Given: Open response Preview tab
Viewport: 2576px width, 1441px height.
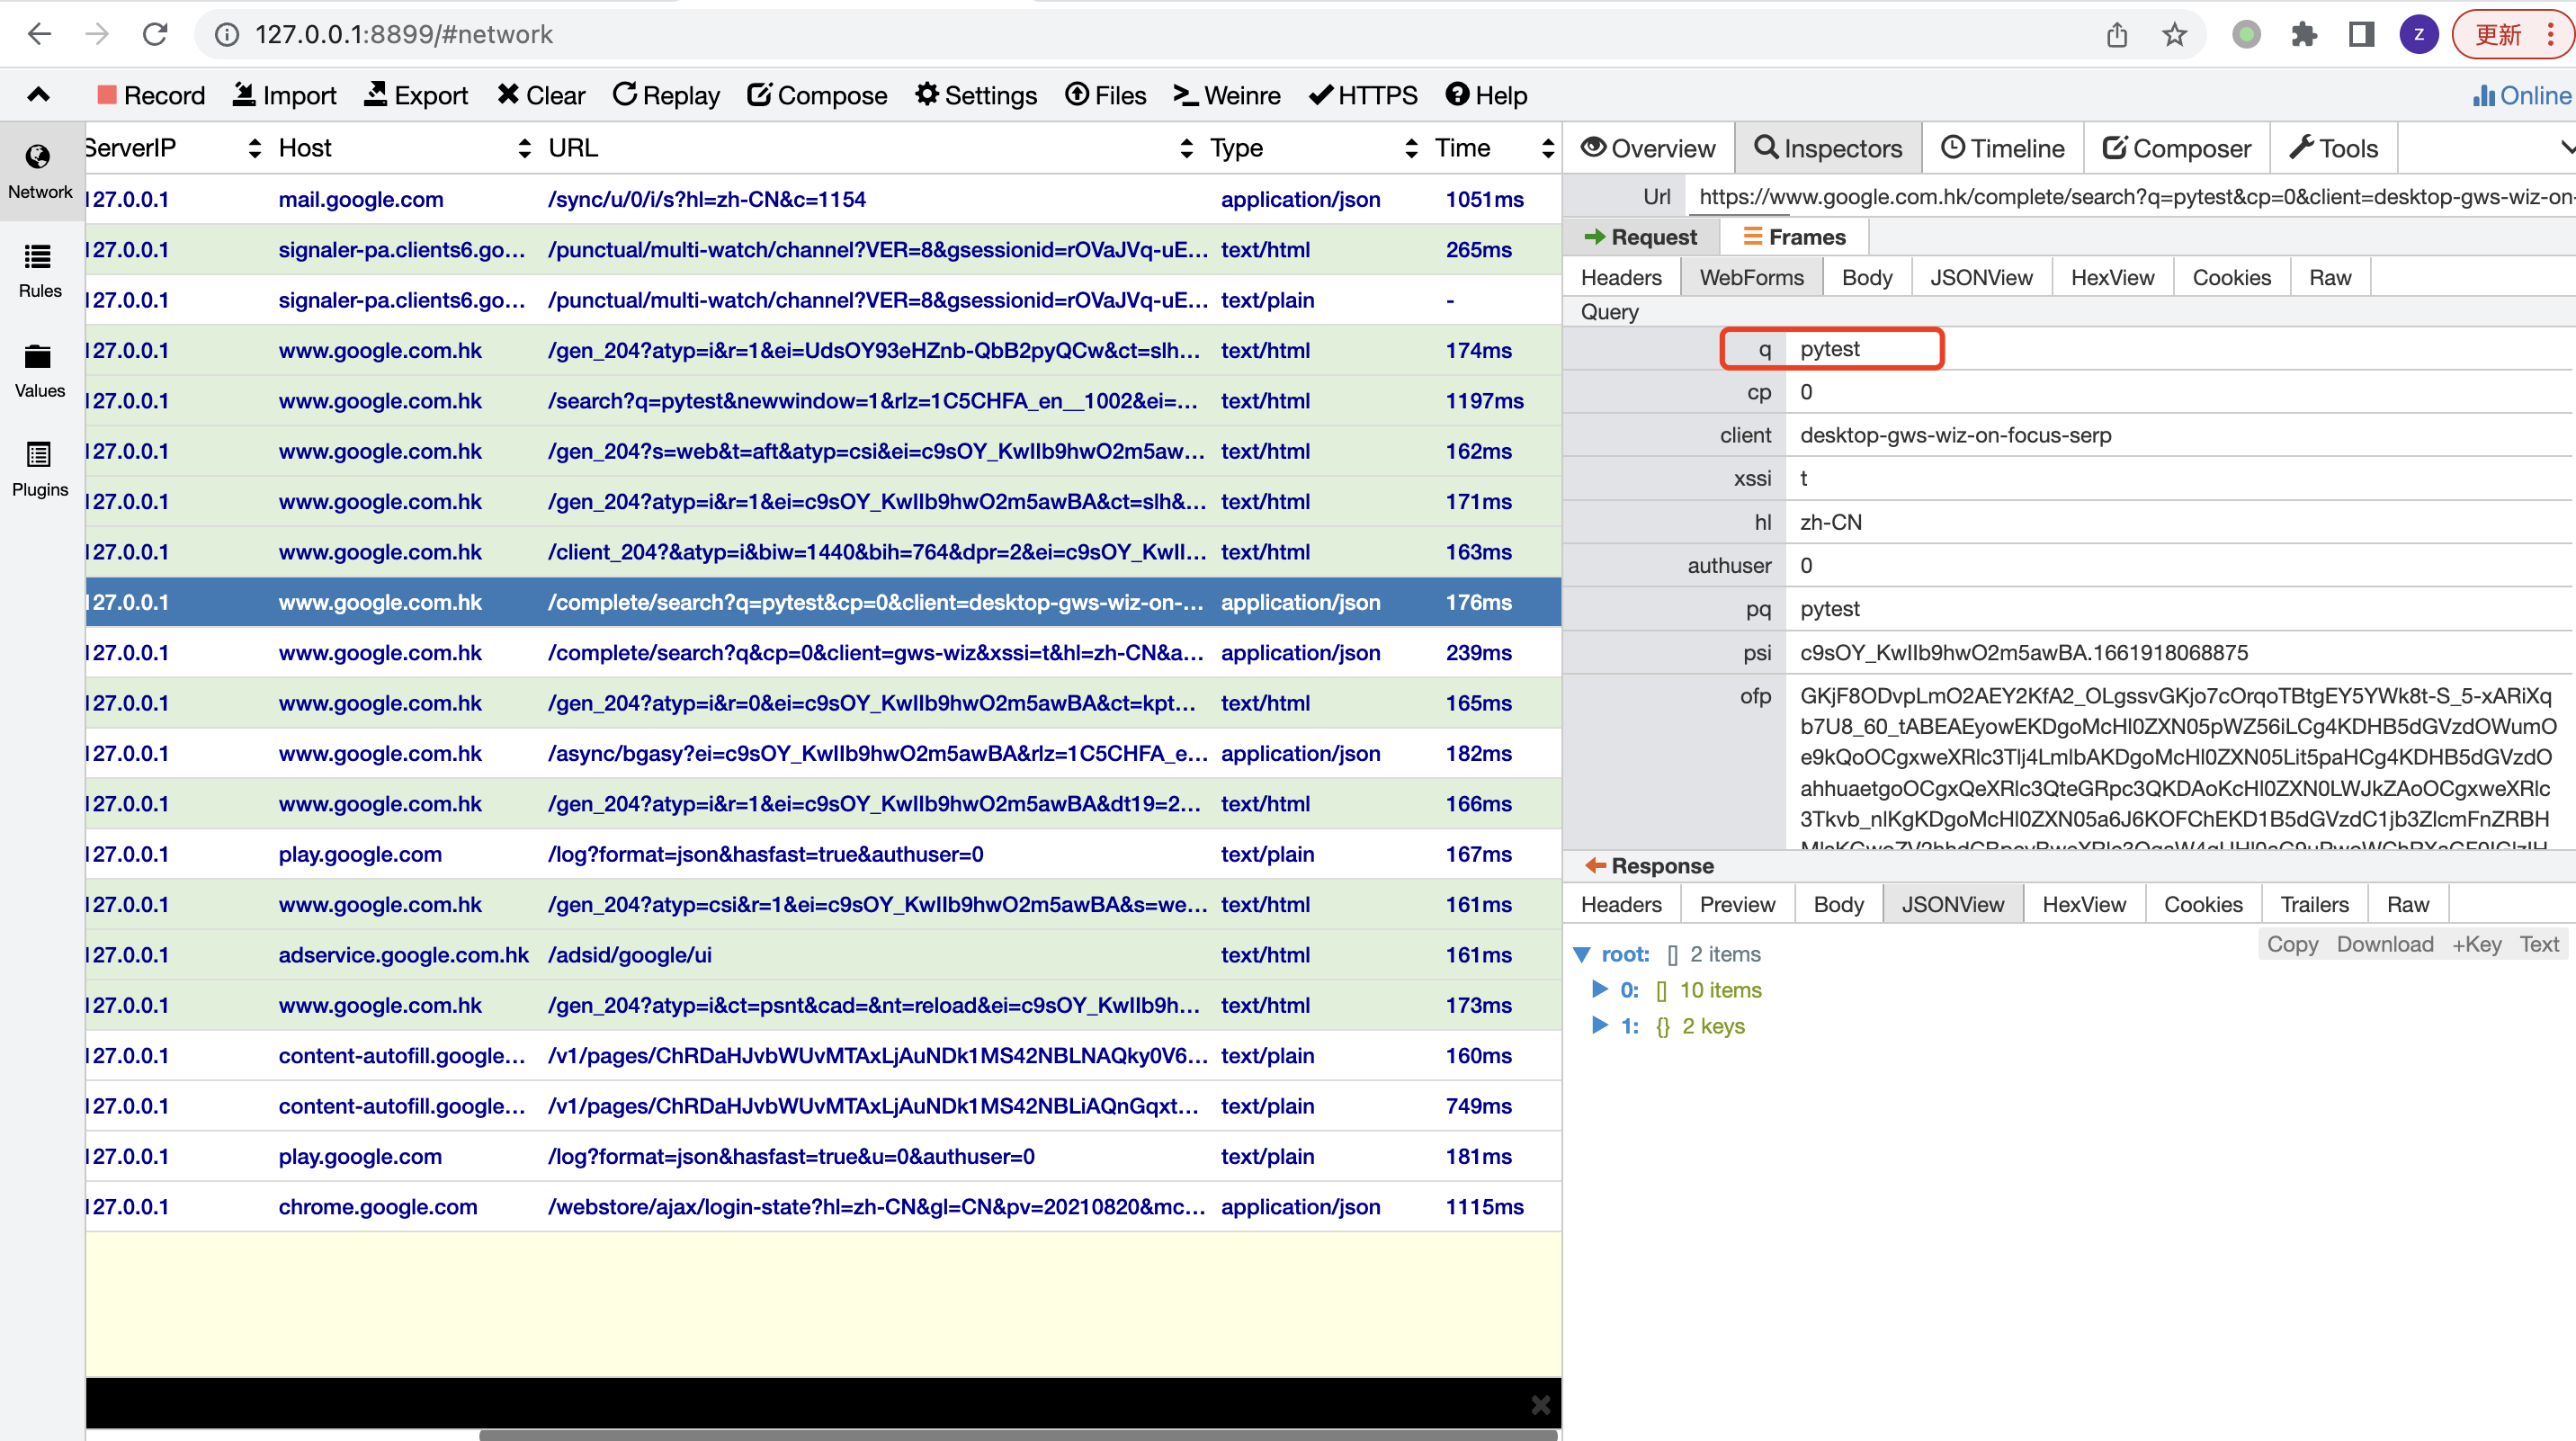Looking at the screenshot, I should [1737, 904].
